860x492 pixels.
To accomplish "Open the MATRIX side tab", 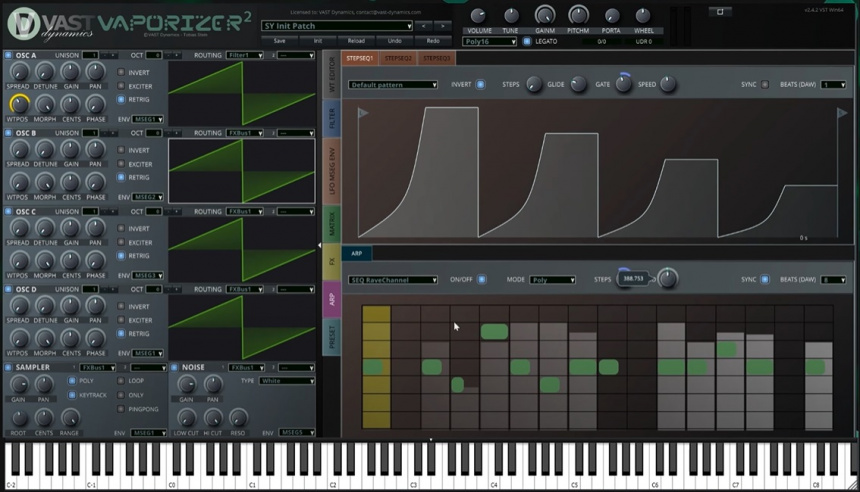I will [x=332, y=224].
